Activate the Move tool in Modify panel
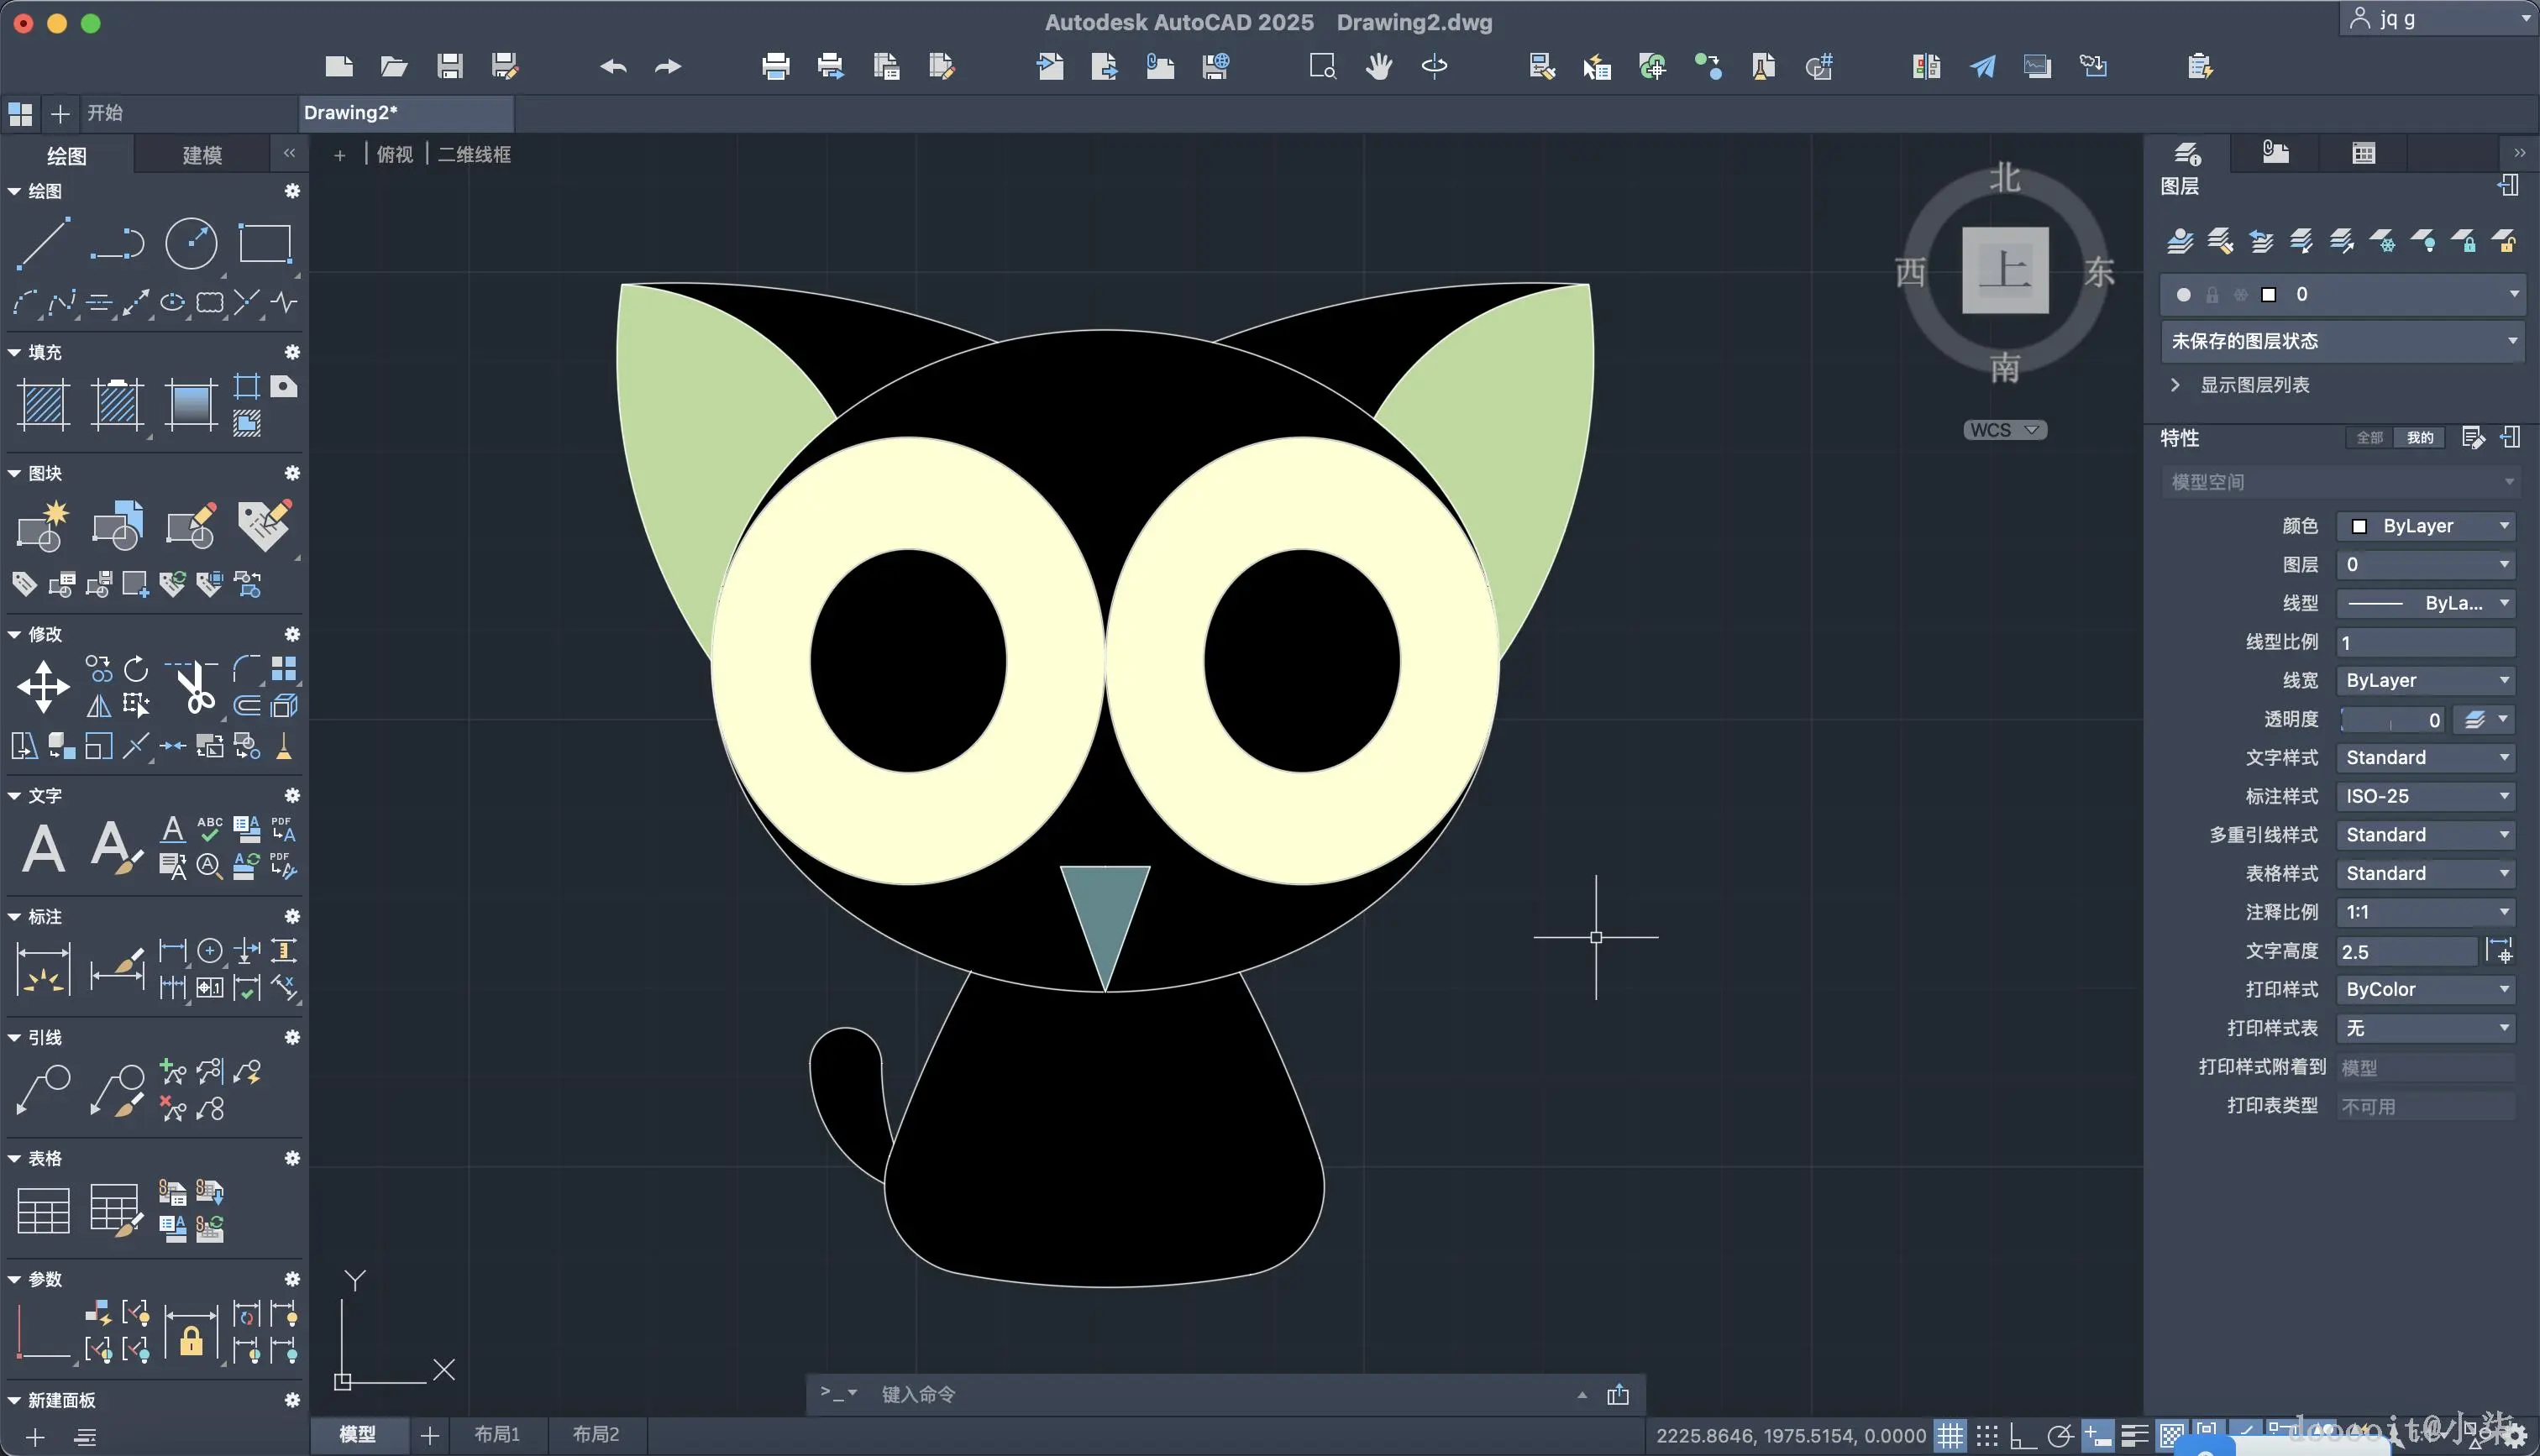This screenshot has height=1456, width=2540. click(x=43, y=687)
